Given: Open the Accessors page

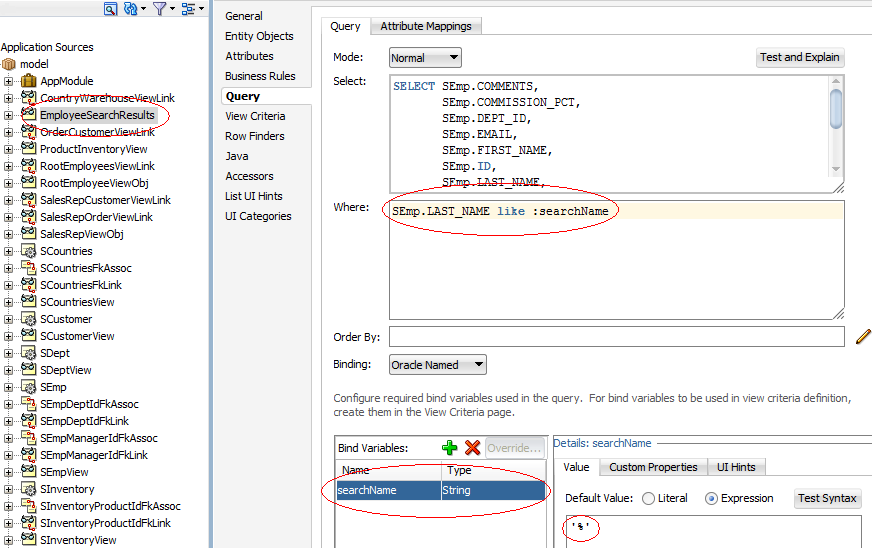Looking at the screenshot, I should 249,176.
